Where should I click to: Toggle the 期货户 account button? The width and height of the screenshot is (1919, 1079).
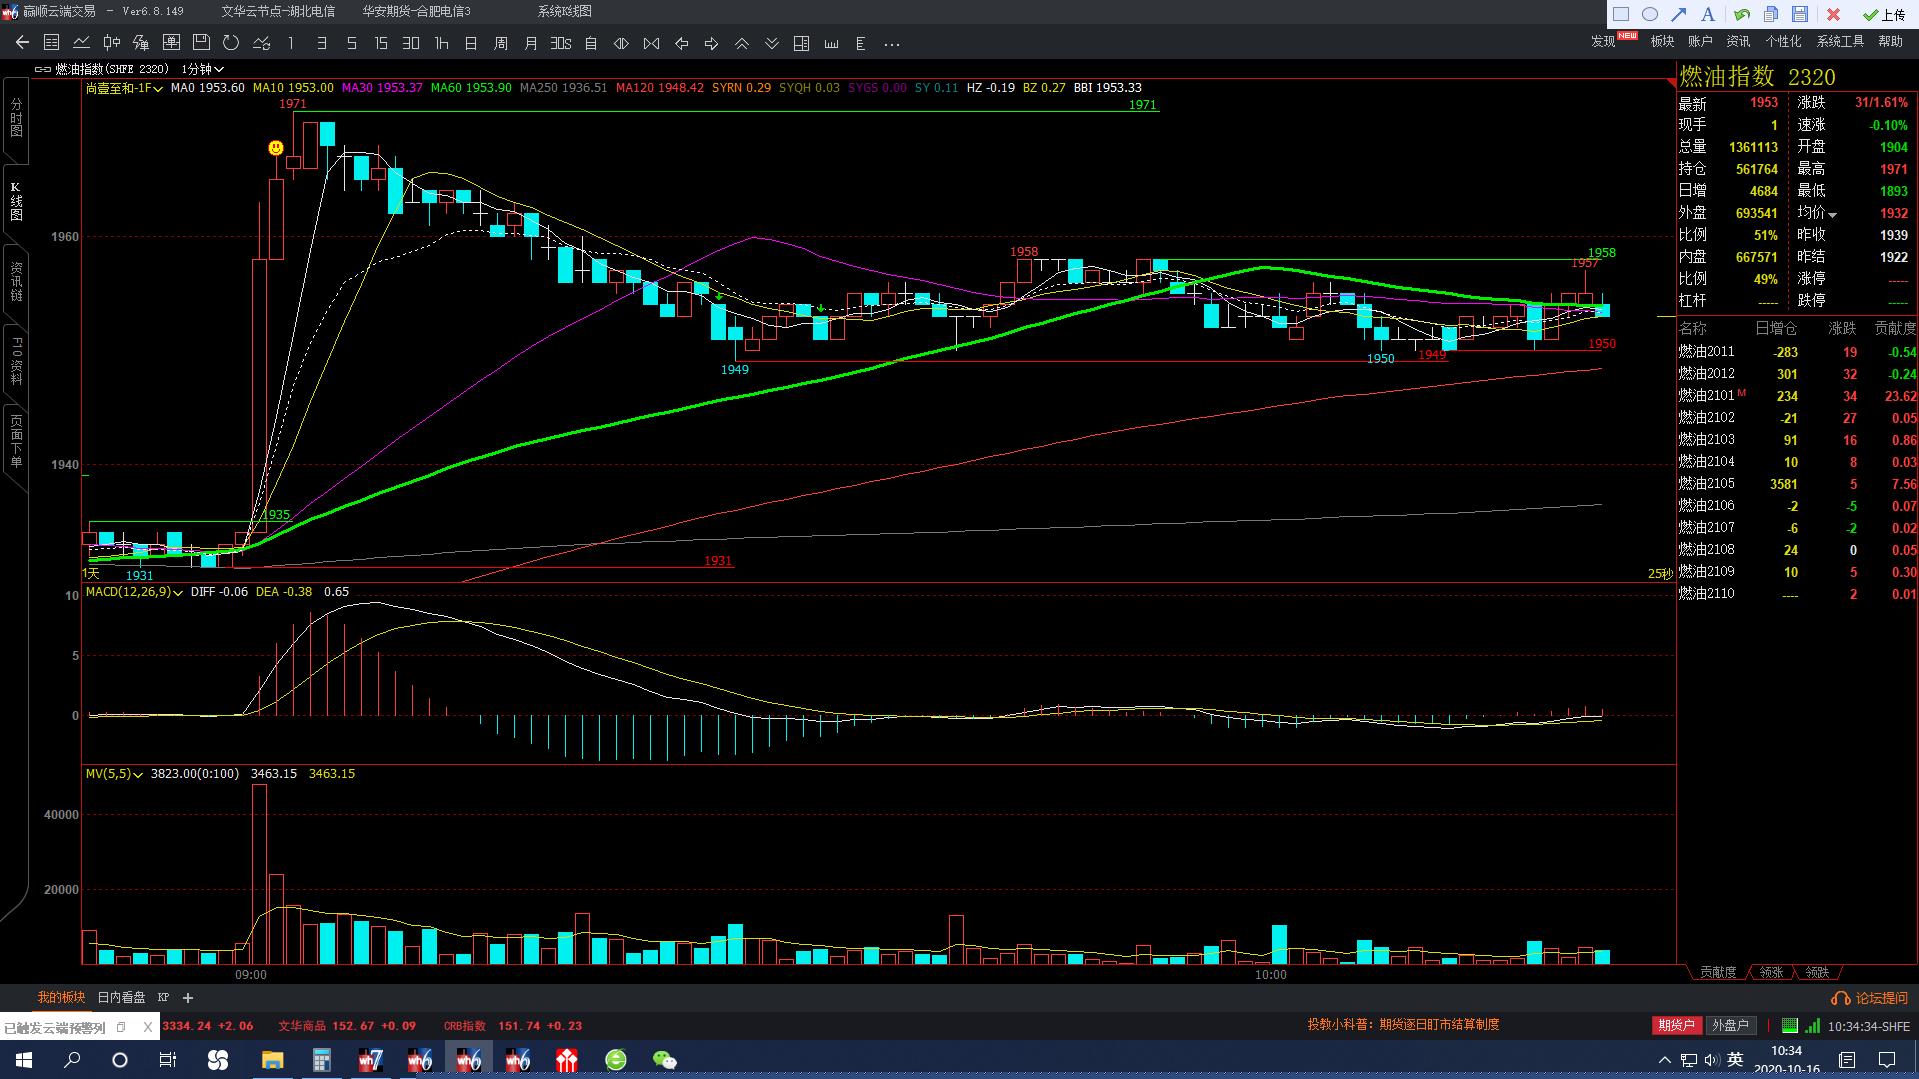1676,1025
